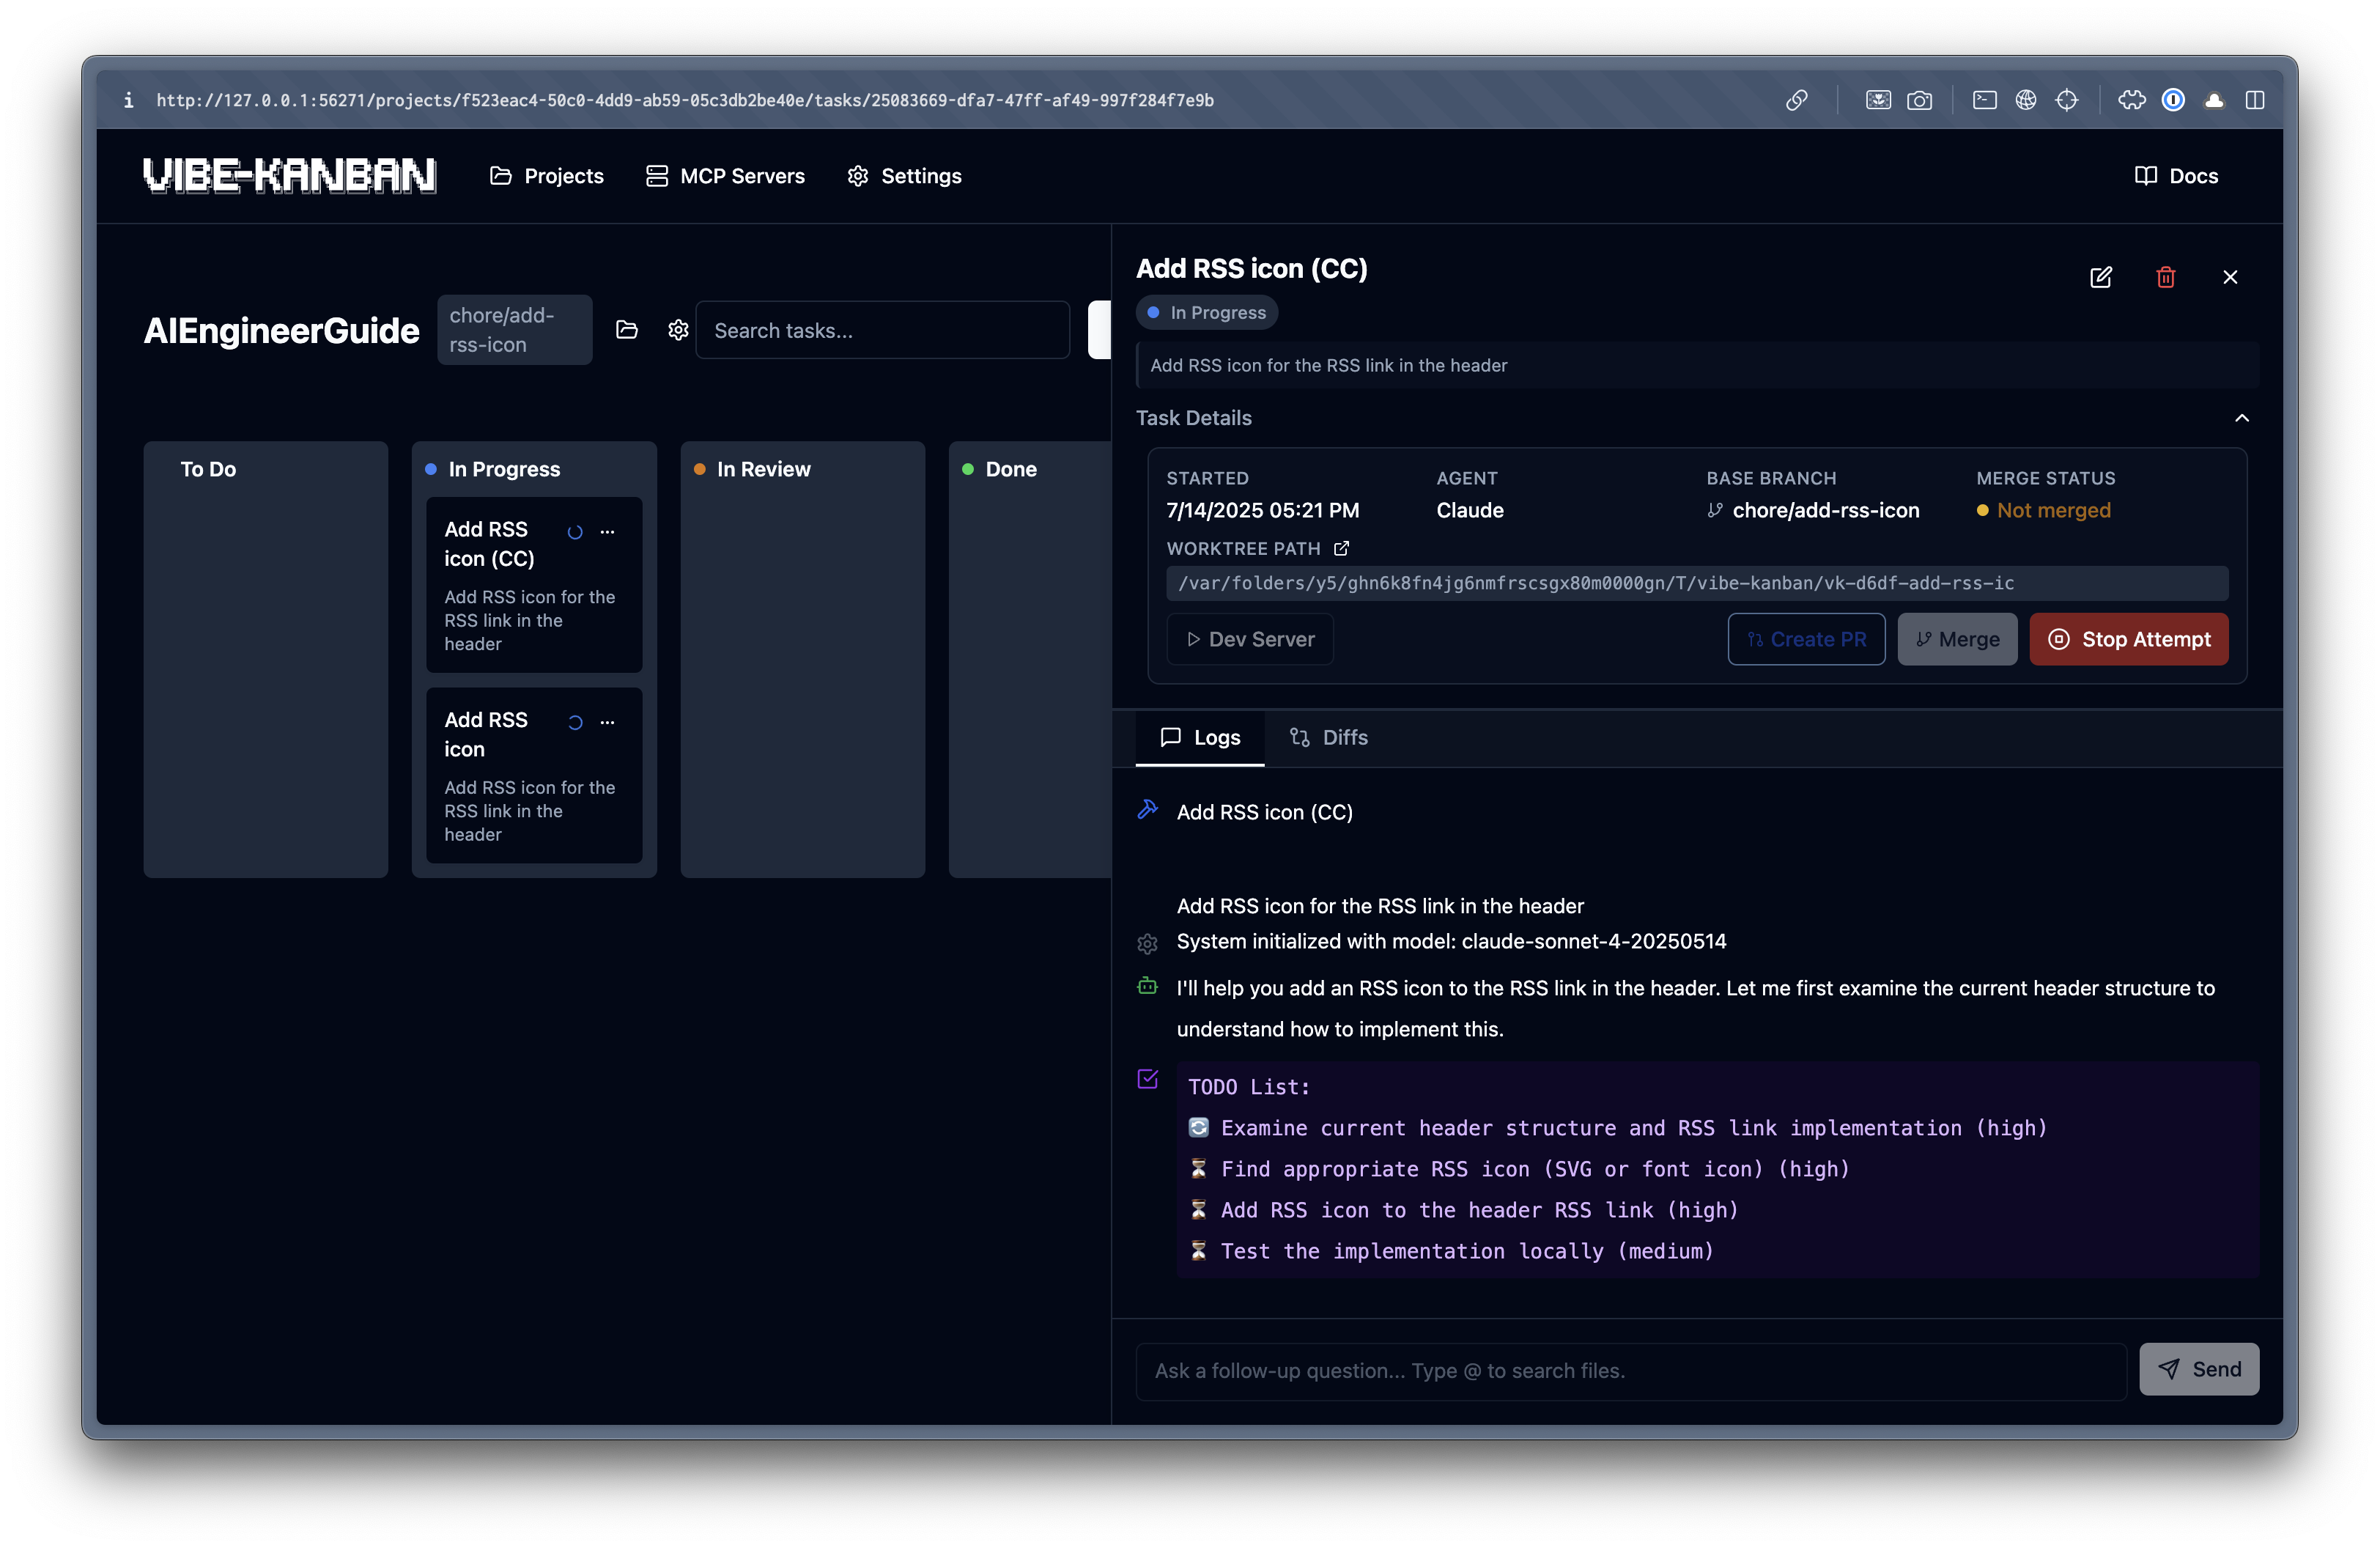Click the cloud icon in browser toolbar

point(2214,100)
